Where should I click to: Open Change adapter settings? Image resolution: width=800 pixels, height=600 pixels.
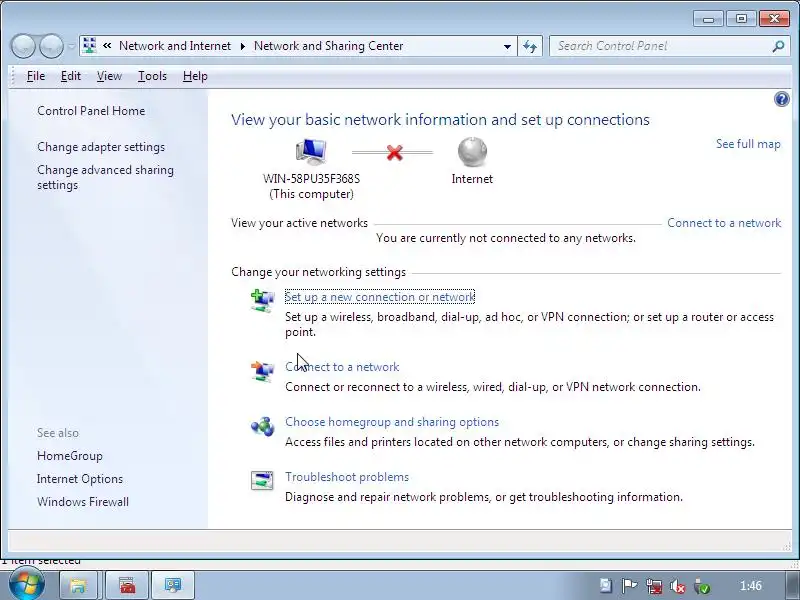tap(101, 147)
